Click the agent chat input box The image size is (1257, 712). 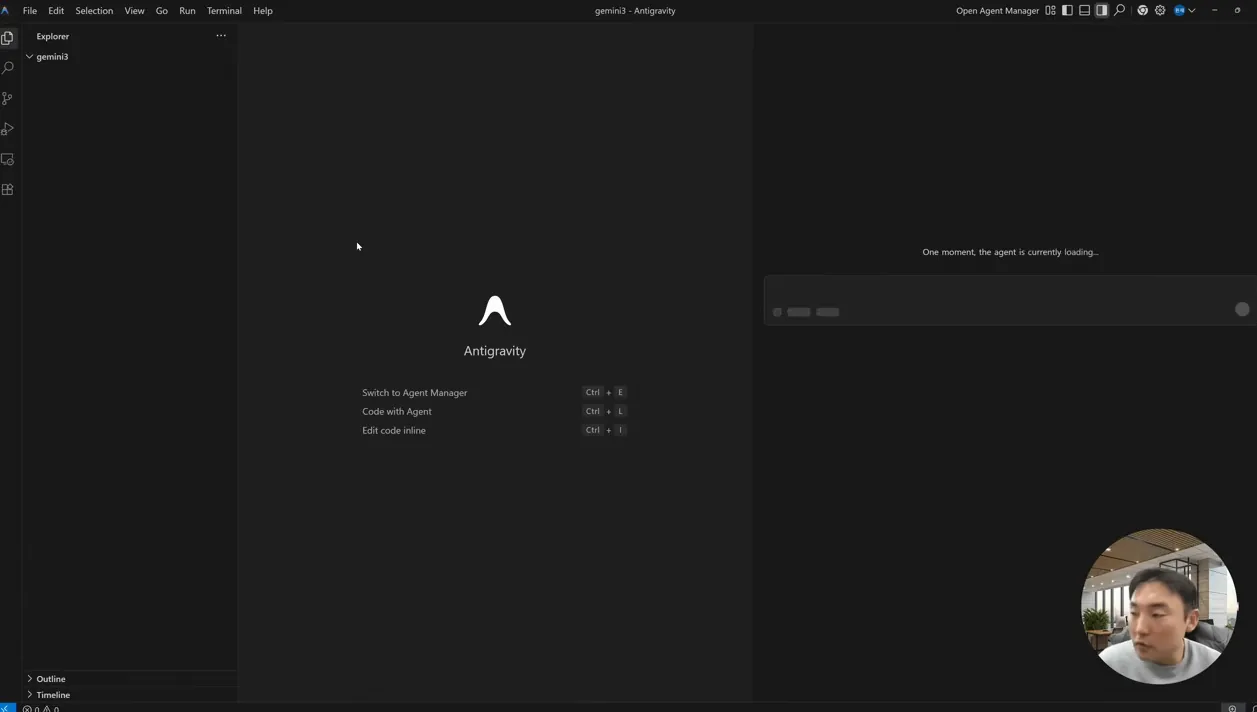[x=1010, y=300]
